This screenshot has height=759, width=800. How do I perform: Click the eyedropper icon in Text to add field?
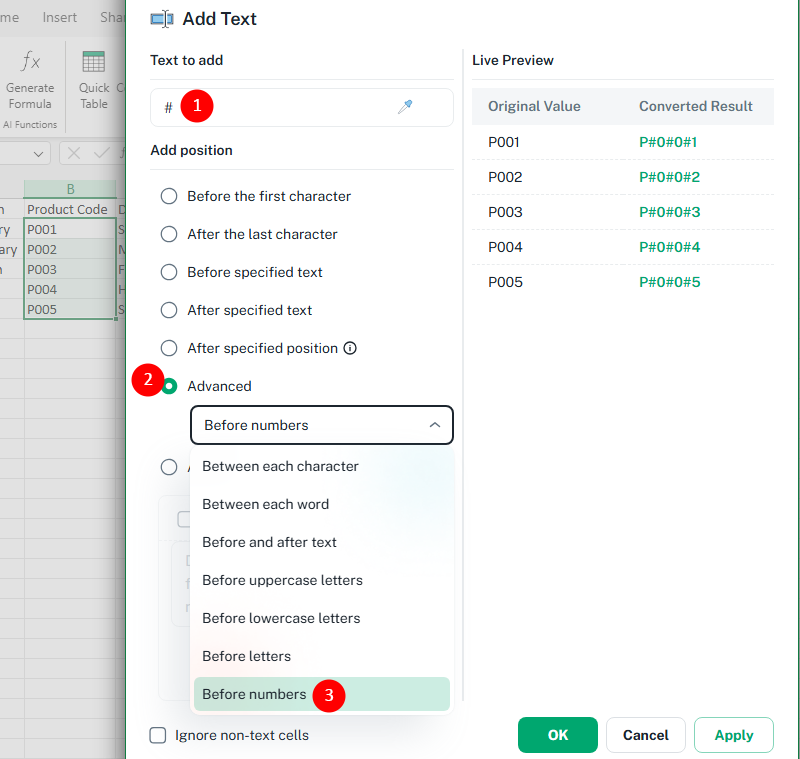pyautogui.click(x=405, y=107)
